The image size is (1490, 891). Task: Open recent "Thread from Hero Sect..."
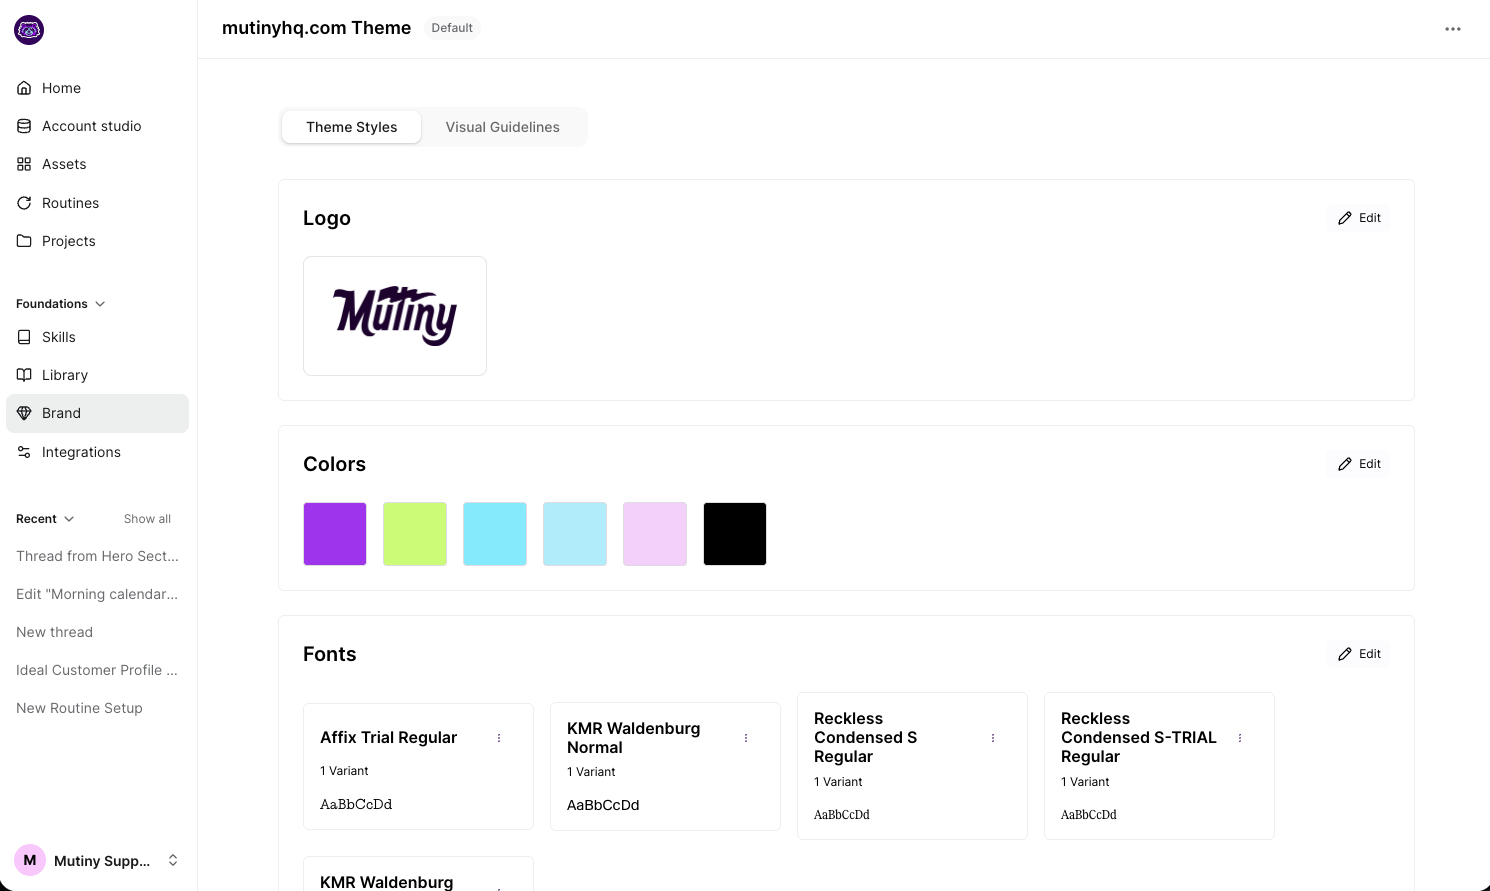pyautogui.click(x=97, y=556)
